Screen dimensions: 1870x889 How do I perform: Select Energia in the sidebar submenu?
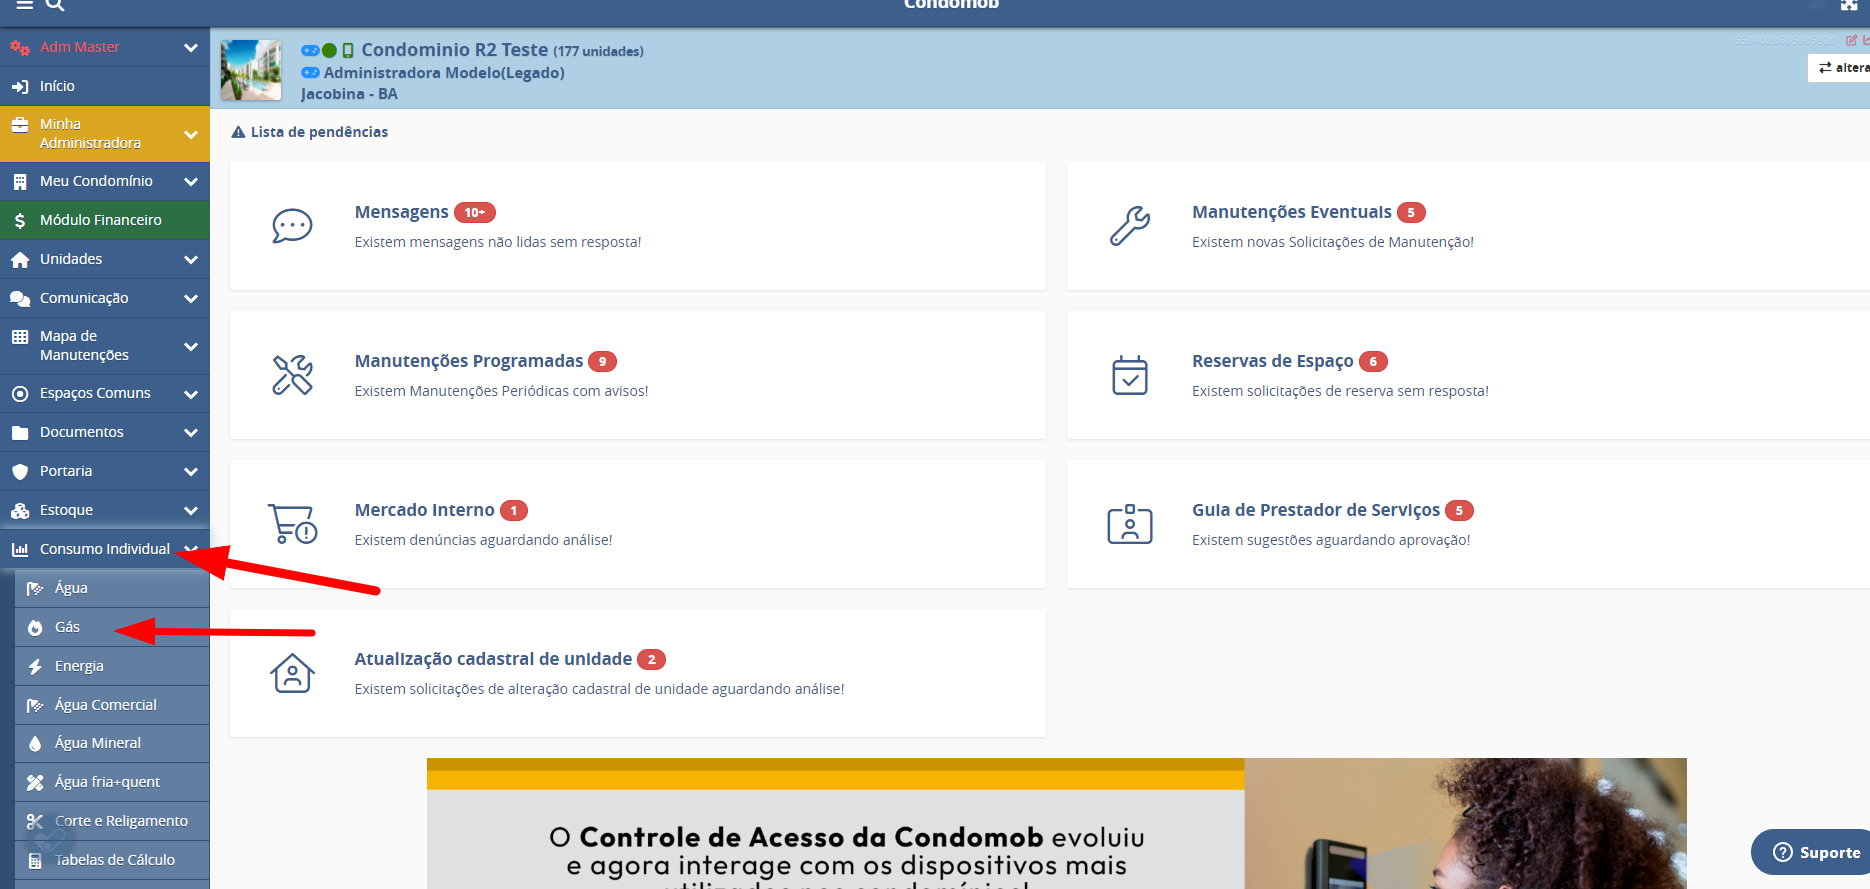[x=79, y=666]
